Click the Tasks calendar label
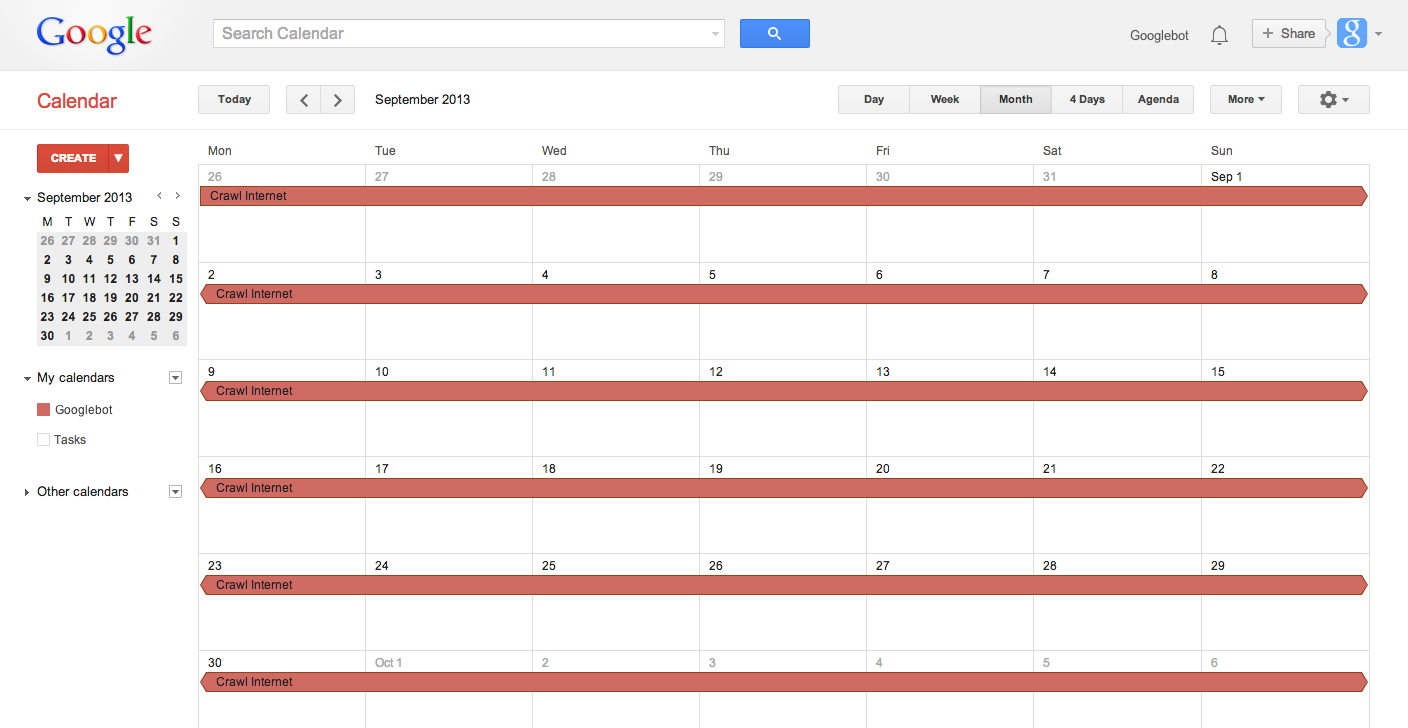 70,440
